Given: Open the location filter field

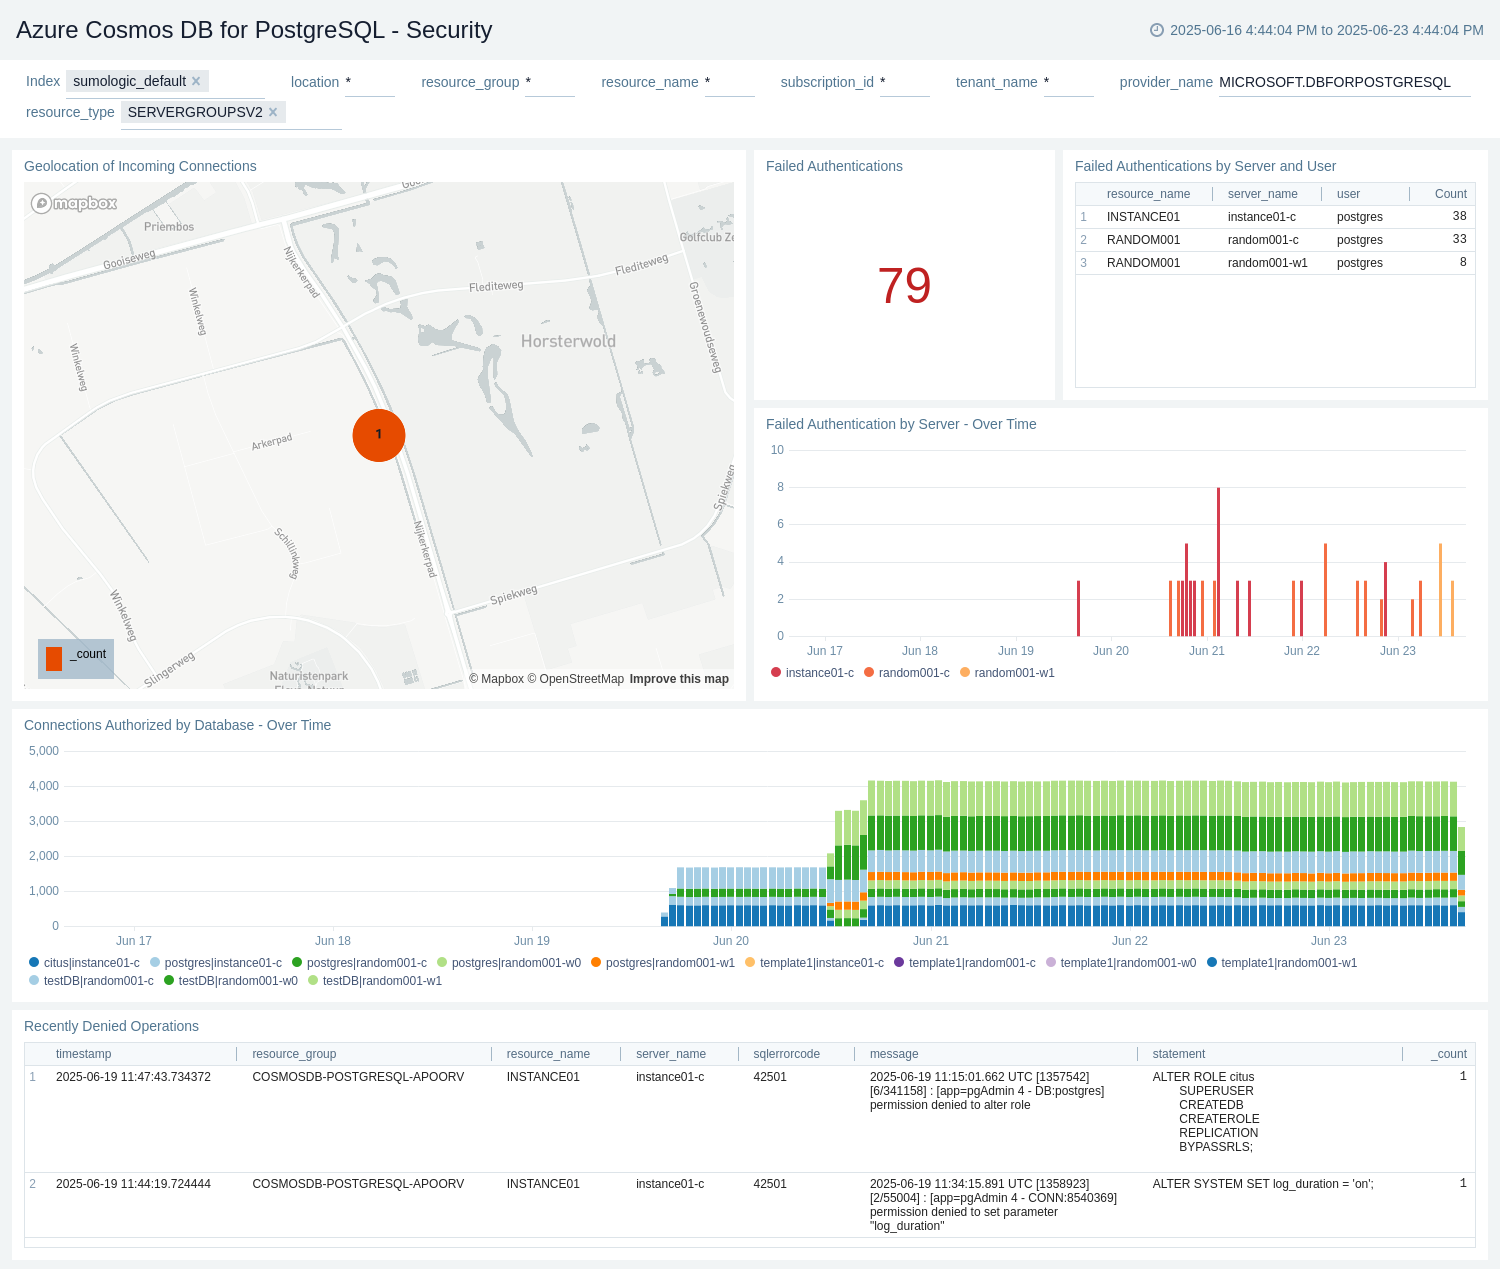Looking at the screenshot, I should click(370, 83).
